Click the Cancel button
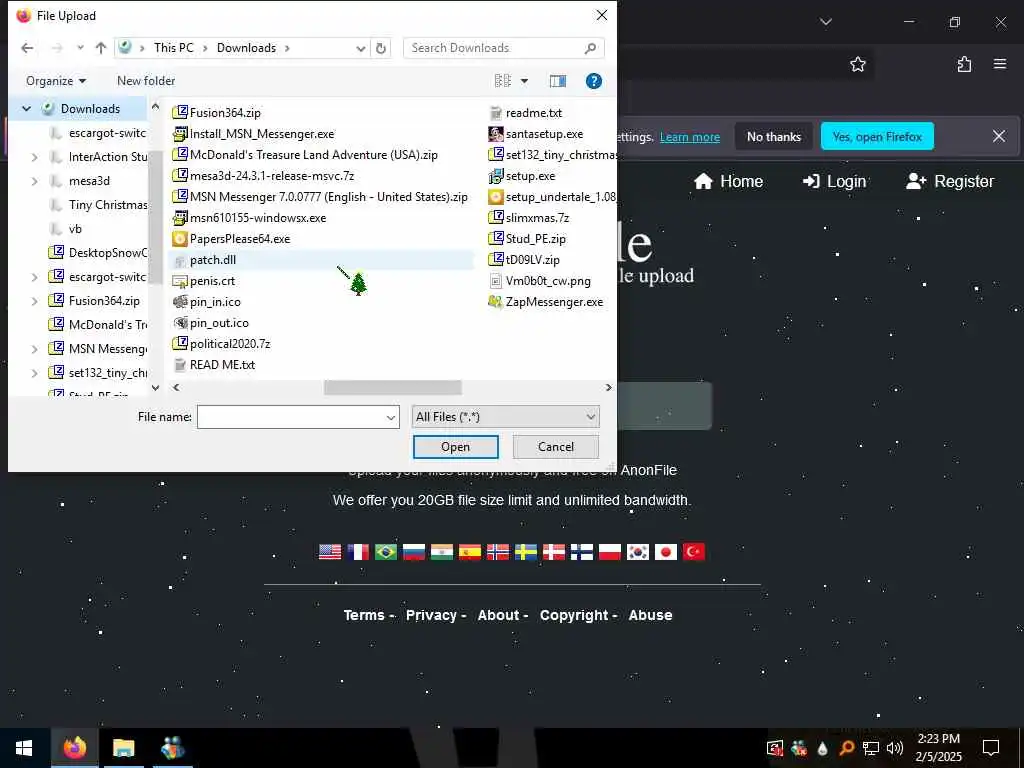1024x768 pixels. (x=556, y=447)
